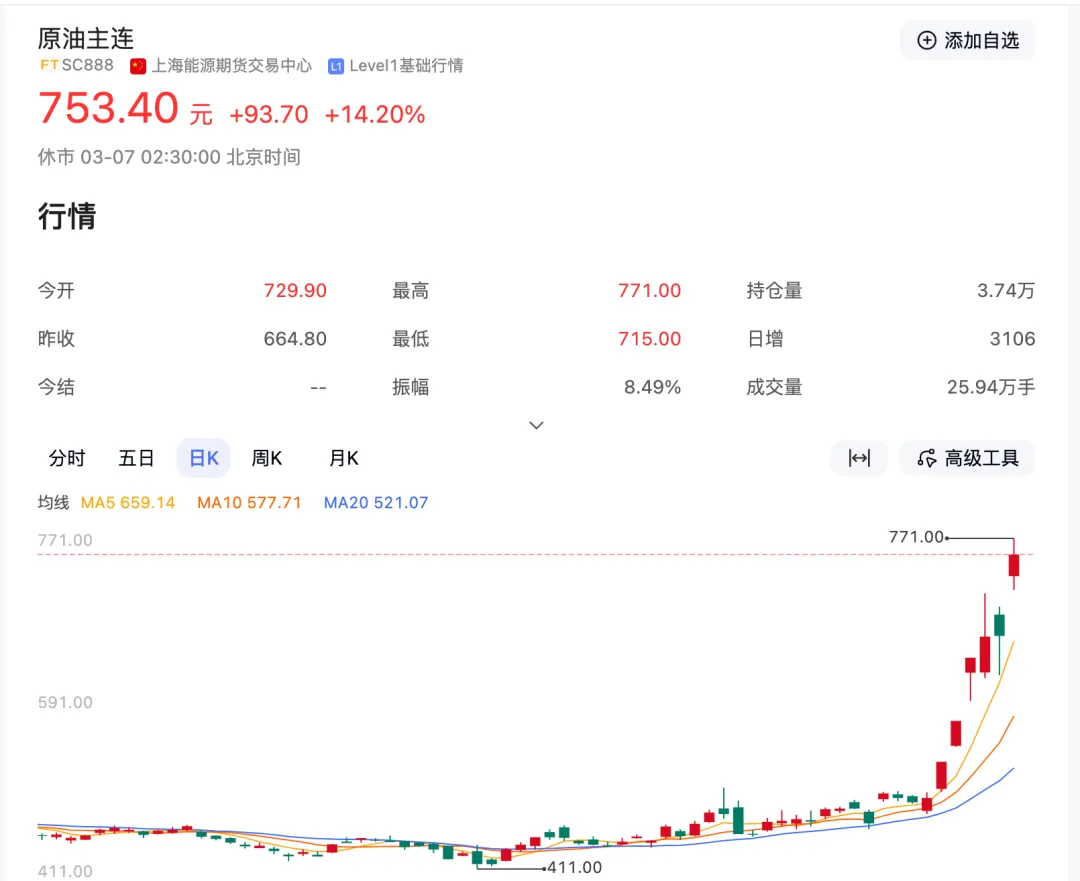Screen dimensions: 1080x881
Task: Select the 周K weekly candlestick tab
Action: 267,458
